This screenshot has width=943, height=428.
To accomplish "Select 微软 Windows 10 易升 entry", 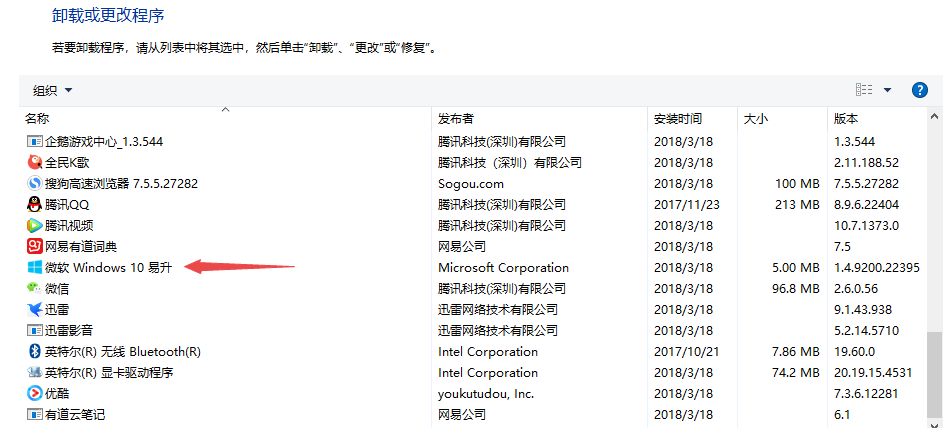I will (108, 268).
